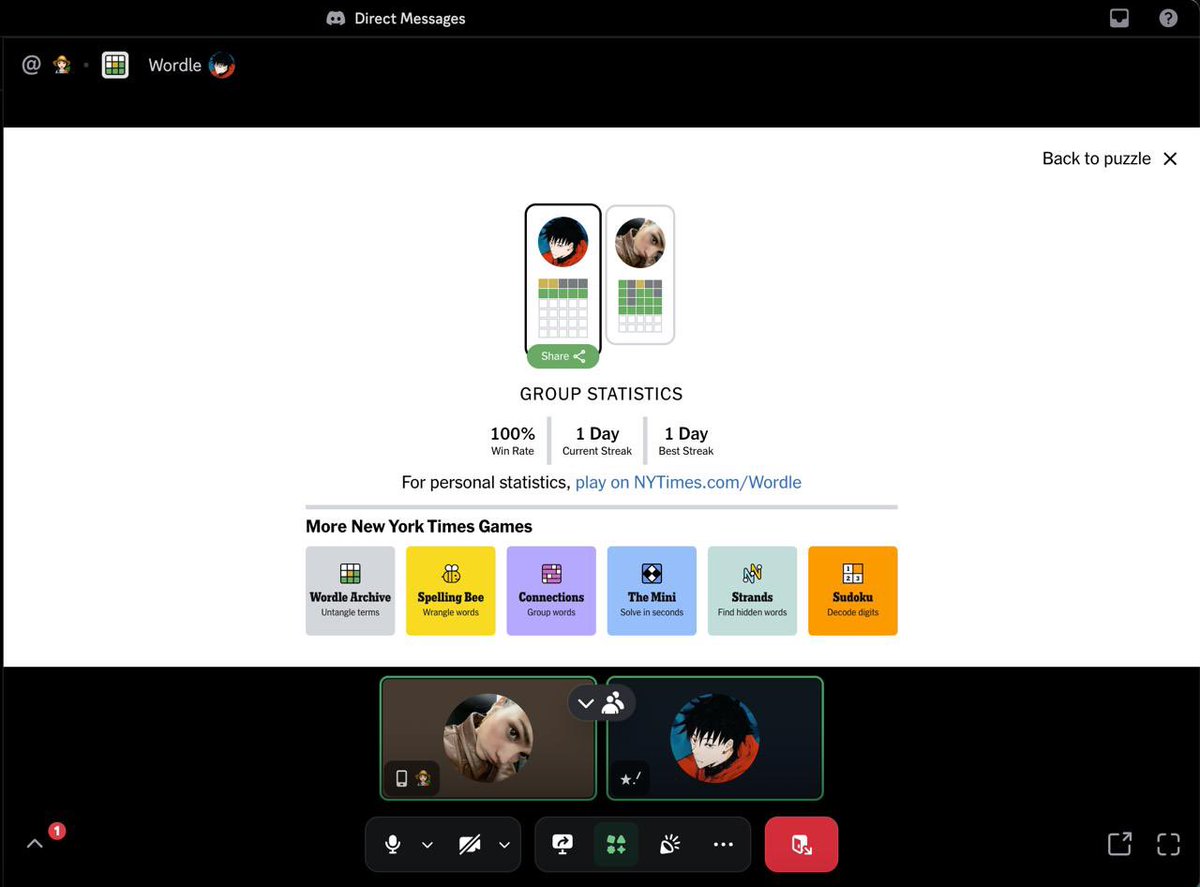Click the anime avatar participant video tile
The height and width of the screenshot is (887, 1200).
715,738
